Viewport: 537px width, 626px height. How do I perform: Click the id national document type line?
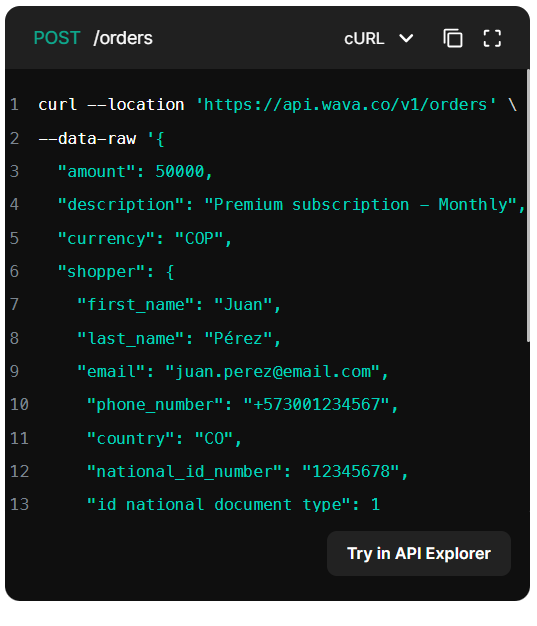click(x=233, y=505)
